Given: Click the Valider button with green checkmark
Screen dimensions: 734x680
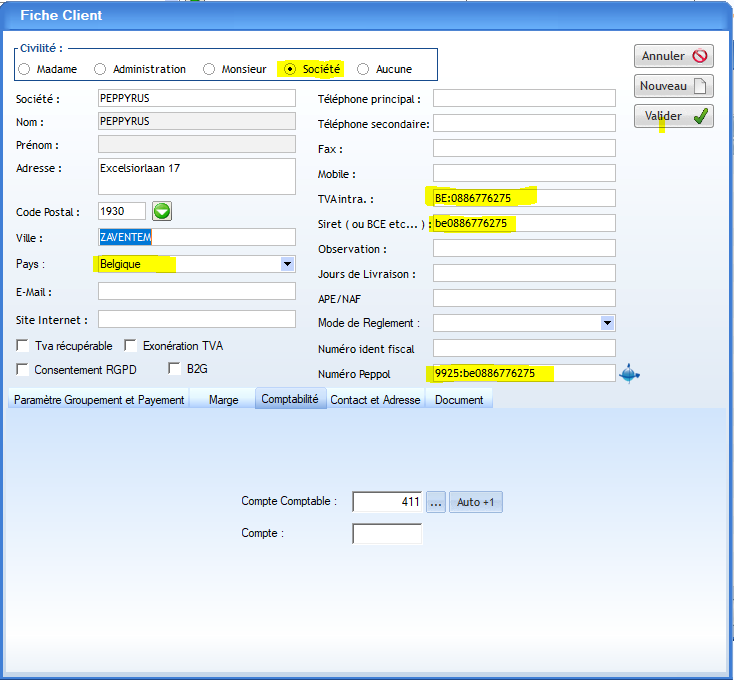Looking at the screenshot, I should (673, 117).
